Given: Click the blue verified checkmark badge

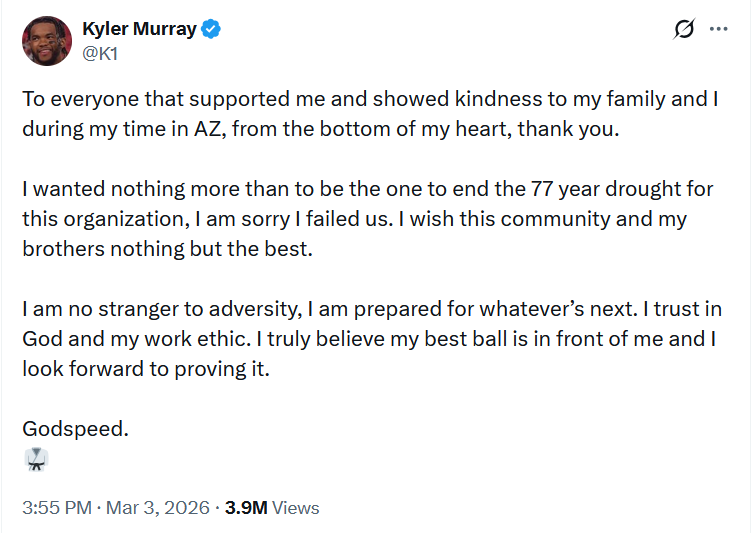Looking at the screenshot, I should [x=211, y=29].
